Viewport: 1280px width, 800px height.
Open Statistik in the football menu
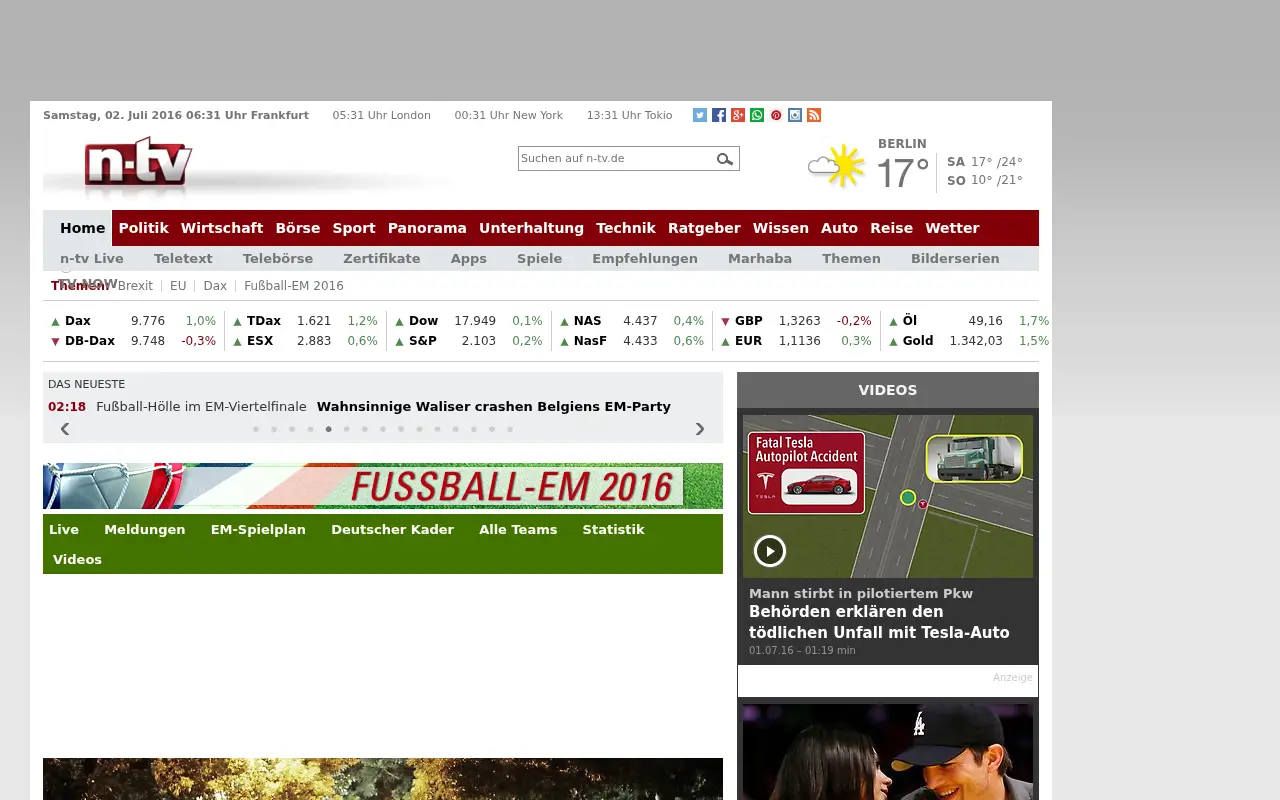(613, 530)
